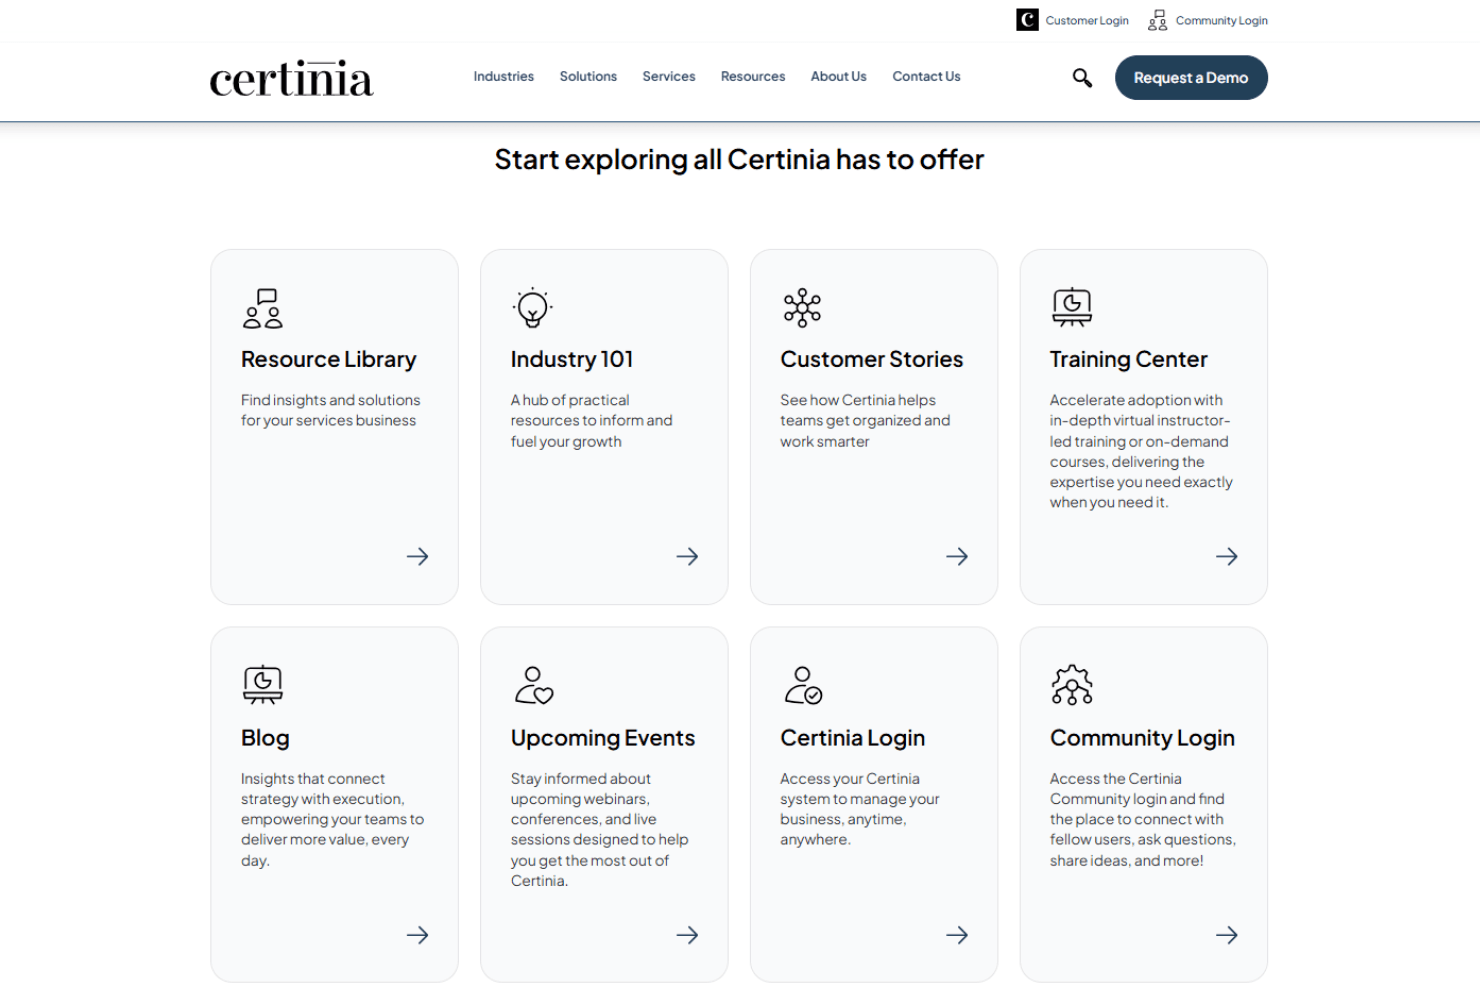Viewport: 1480px width, 987px height.
Task: Click the Customer Login C logo icon
Action: [x=1027, y=20]
